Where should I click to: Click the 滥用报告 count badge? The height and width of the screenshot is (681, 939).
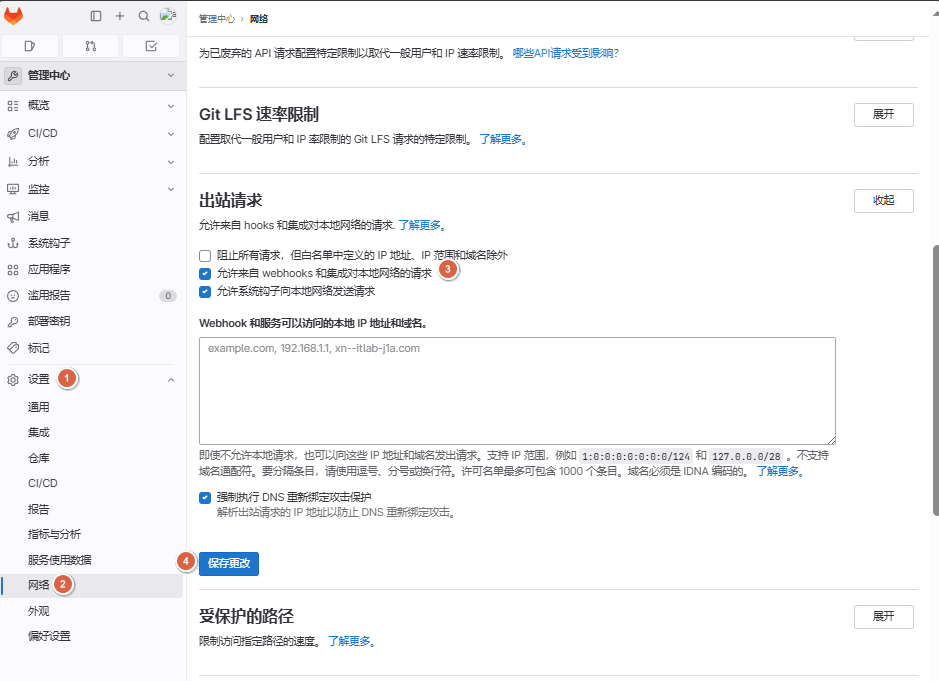click(x=168, y=296)
